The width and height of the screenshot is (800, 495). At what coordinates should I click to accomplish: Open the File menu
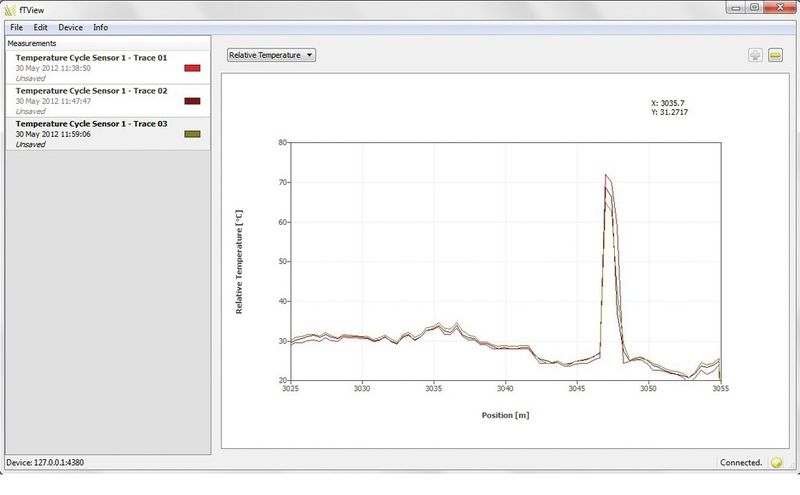16,27
